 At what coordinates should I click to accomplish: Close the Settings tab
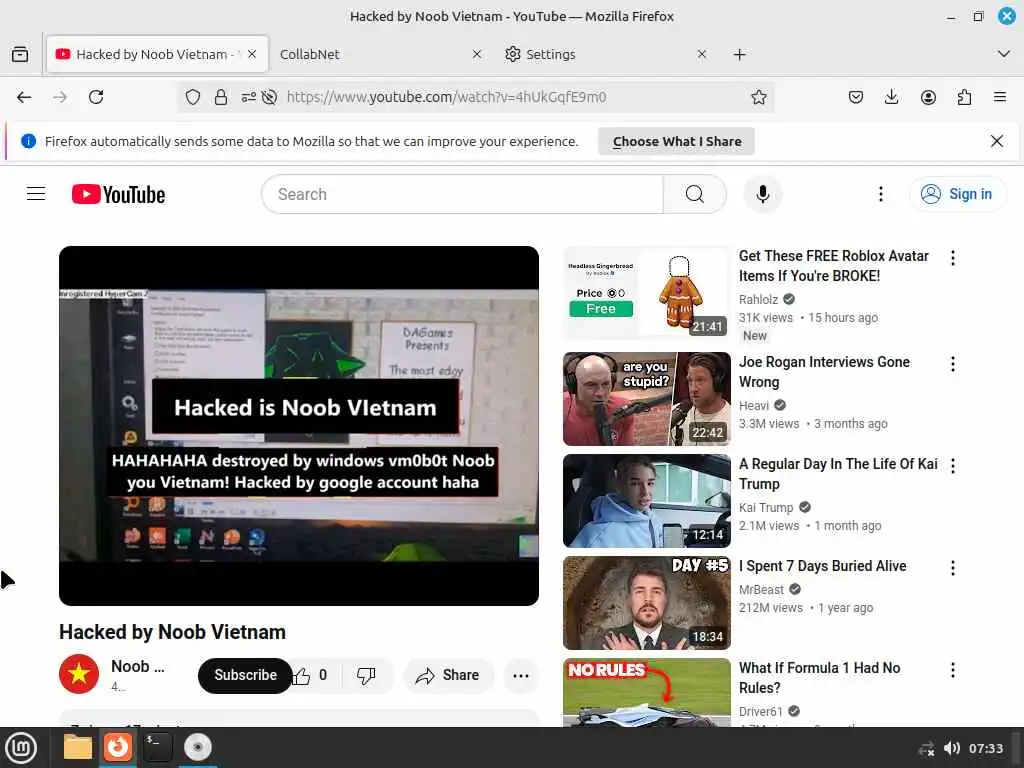click(x=702, y=54)
